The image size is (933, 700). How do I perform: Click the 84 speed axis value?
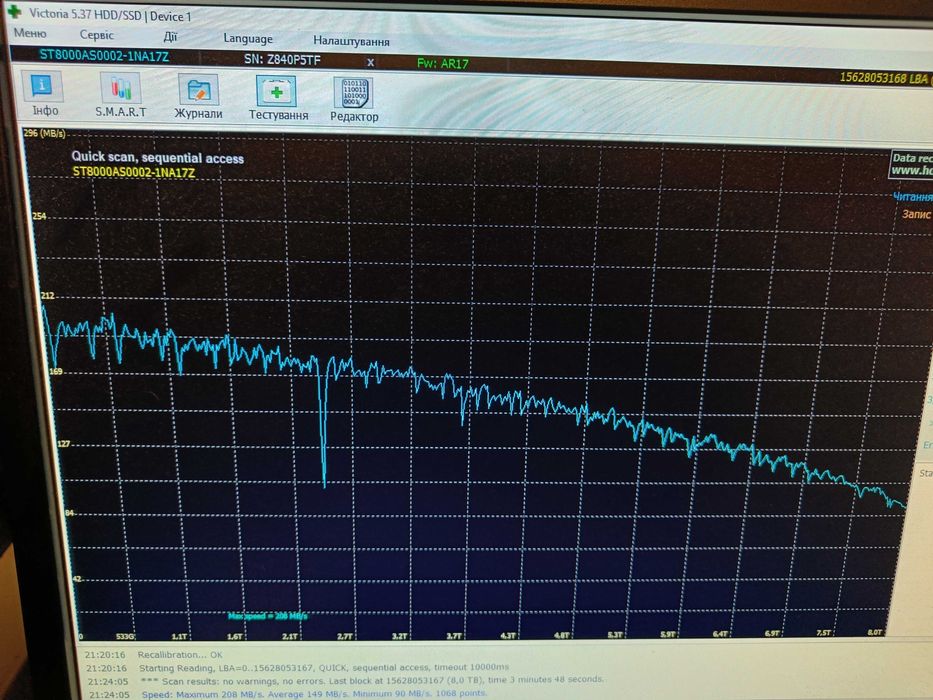[70, 513]
